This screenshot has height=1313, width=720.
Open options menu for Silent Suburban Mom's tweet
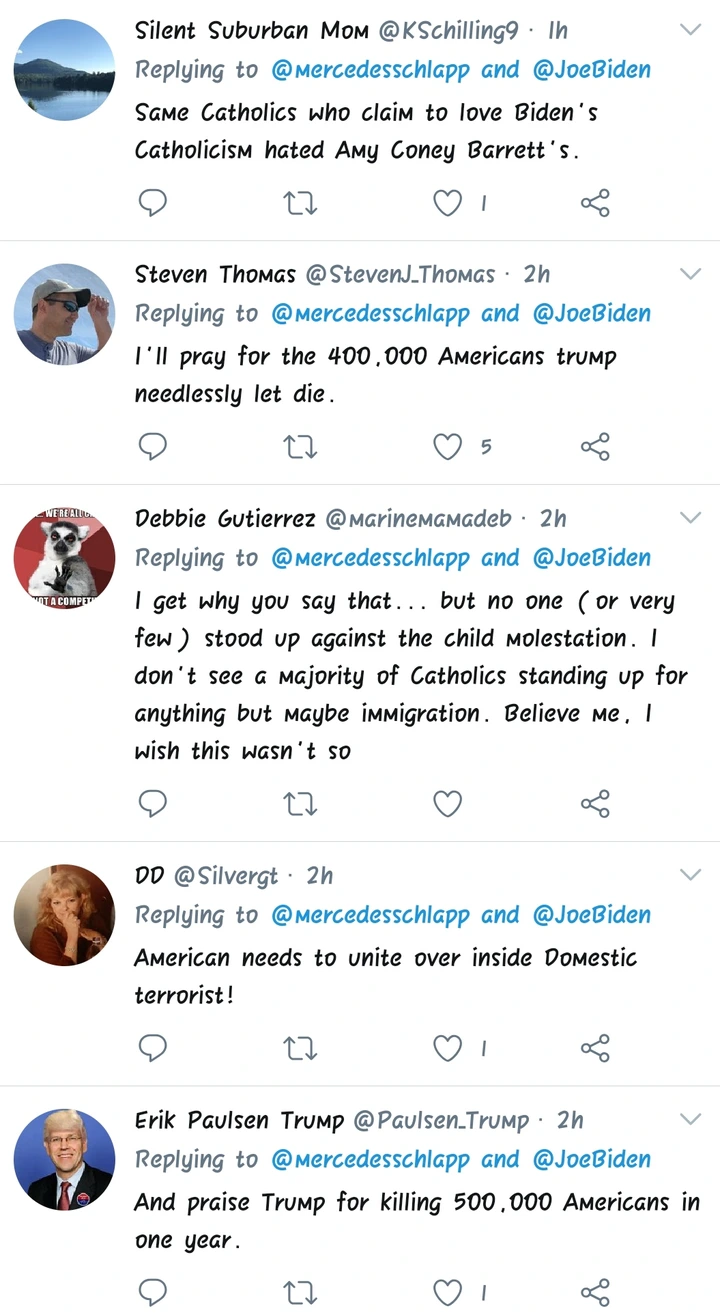[x=690, y=29]
